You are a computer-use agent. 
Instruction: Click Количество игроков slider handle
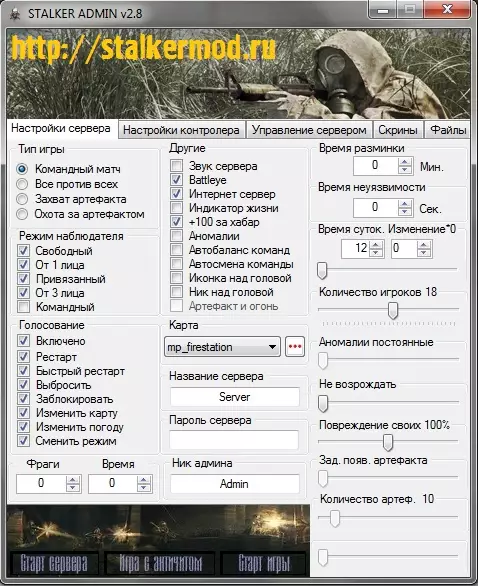point(393,310)
